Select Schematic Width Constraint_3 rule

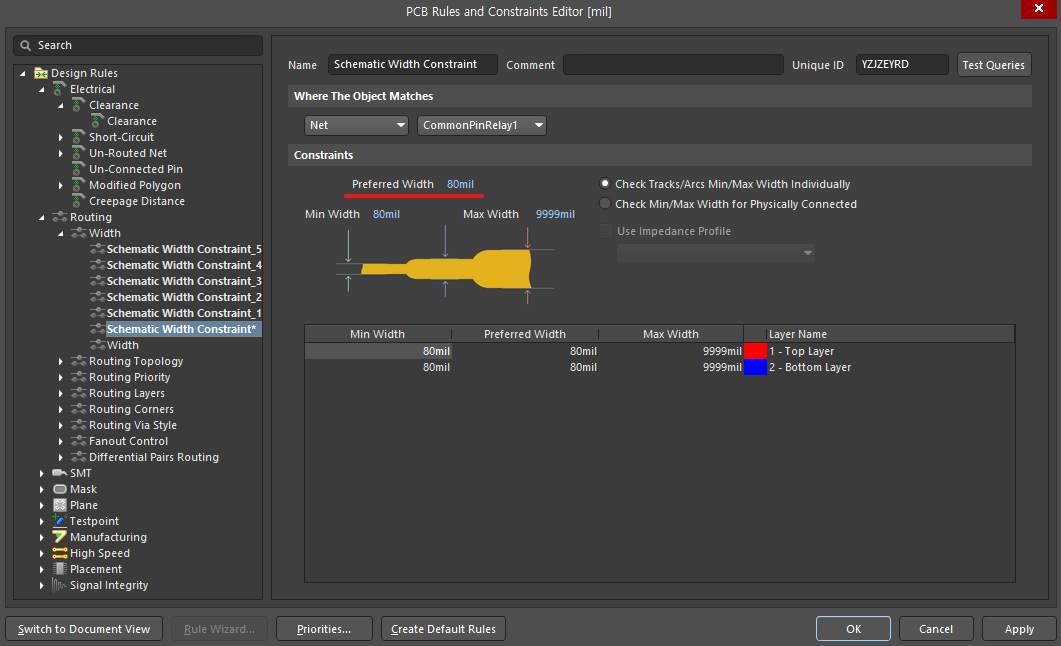click(x=184, y=281)
